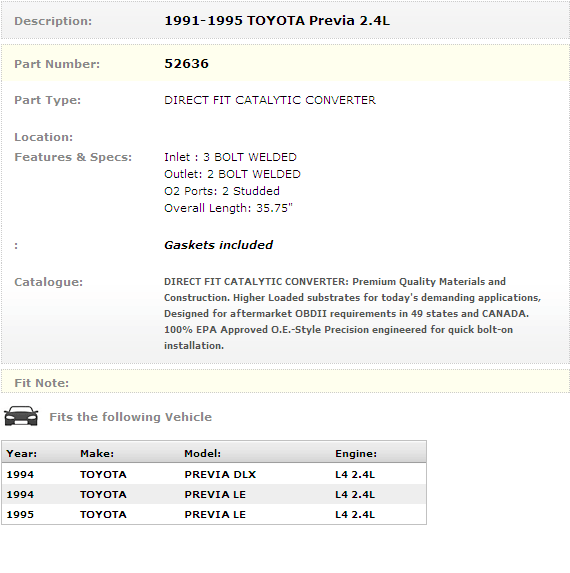Select DIRECT FIT CATALYTIC CONVERTER part type text

(x=270, y=100)
